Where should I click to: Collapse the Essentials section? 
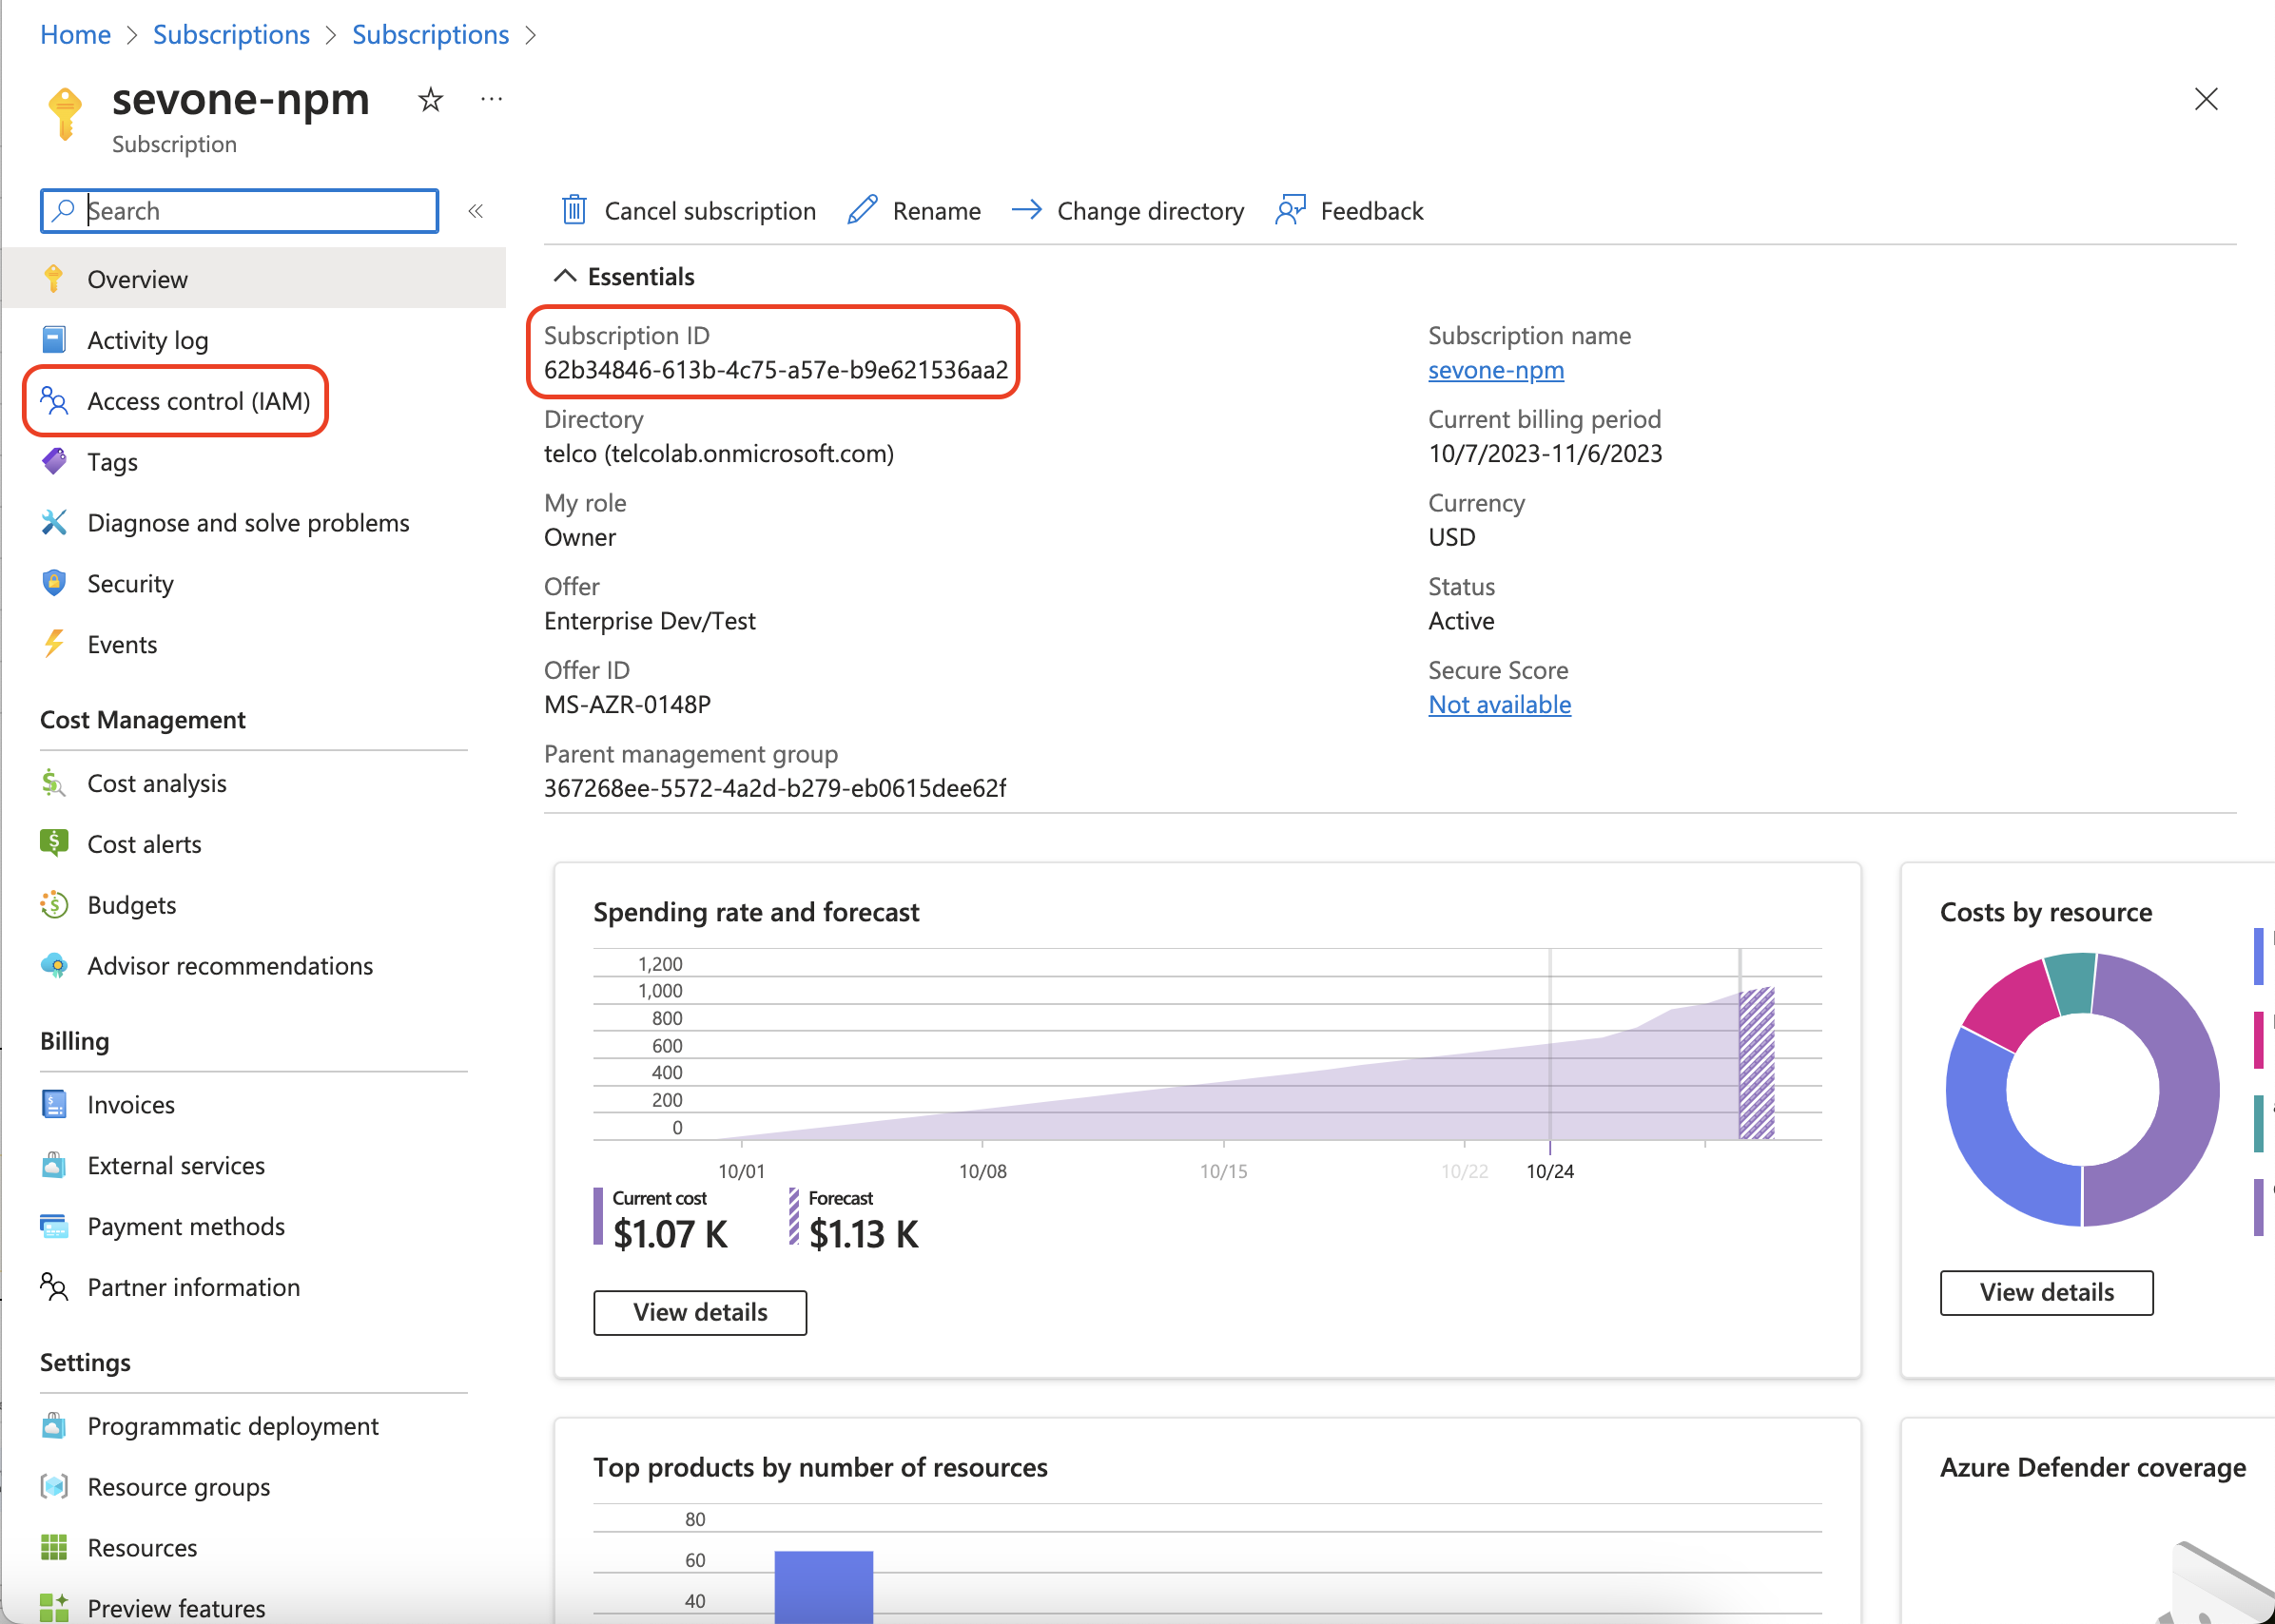pos(565,276)
